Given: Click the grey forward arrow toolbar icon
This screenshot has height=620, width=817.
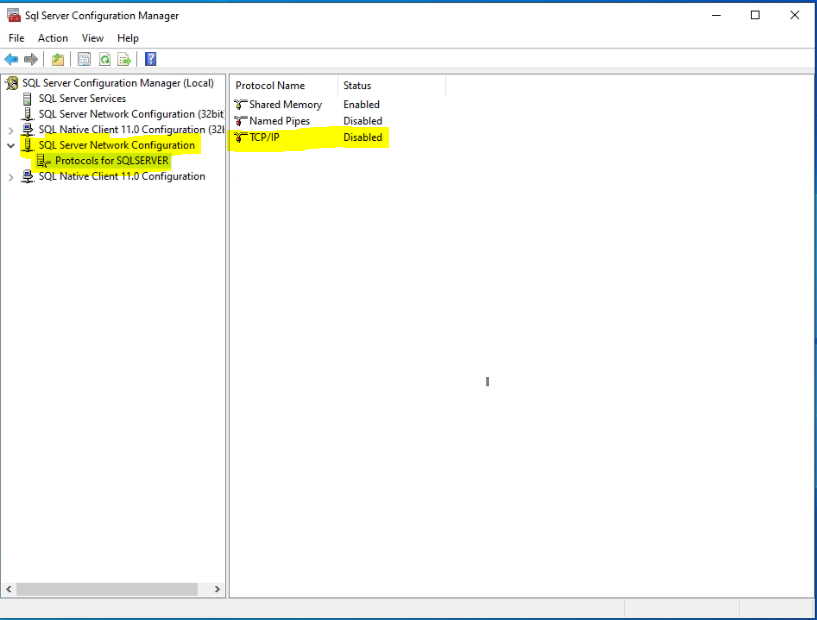Looking at the screenshot, I should 31,59.
